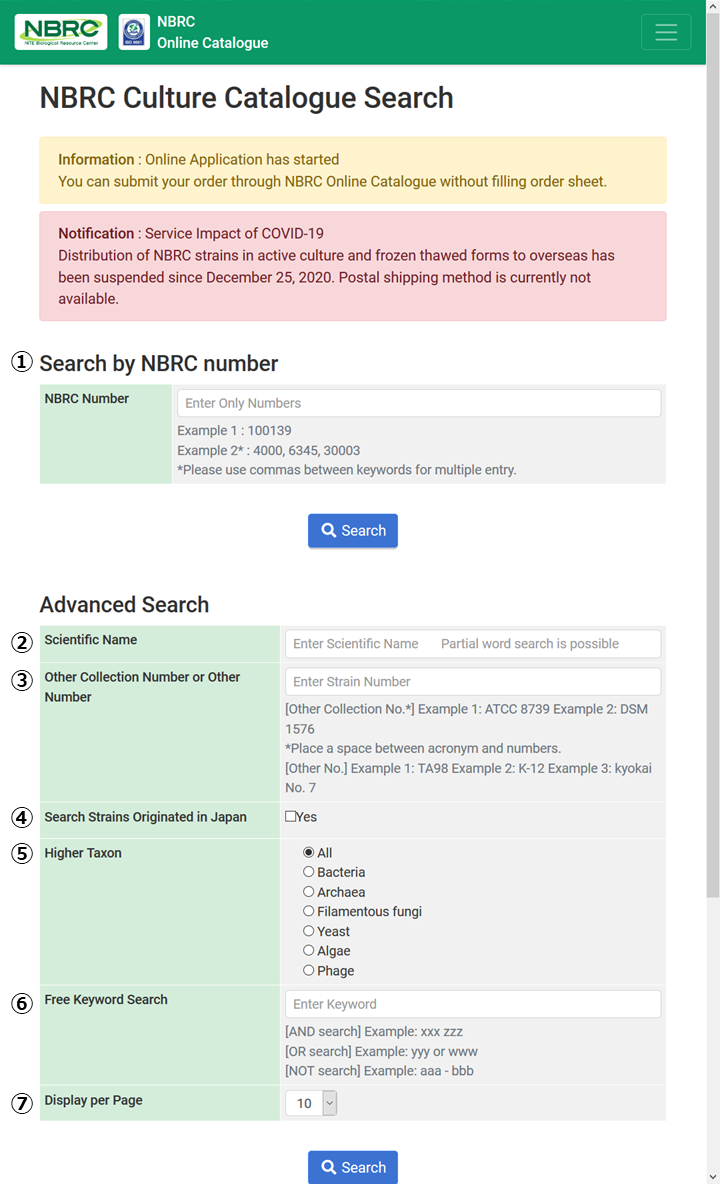Click the 'Display per Page' label
Viewport: 720px width, 1201px height.
click(x=93, y=1100)
